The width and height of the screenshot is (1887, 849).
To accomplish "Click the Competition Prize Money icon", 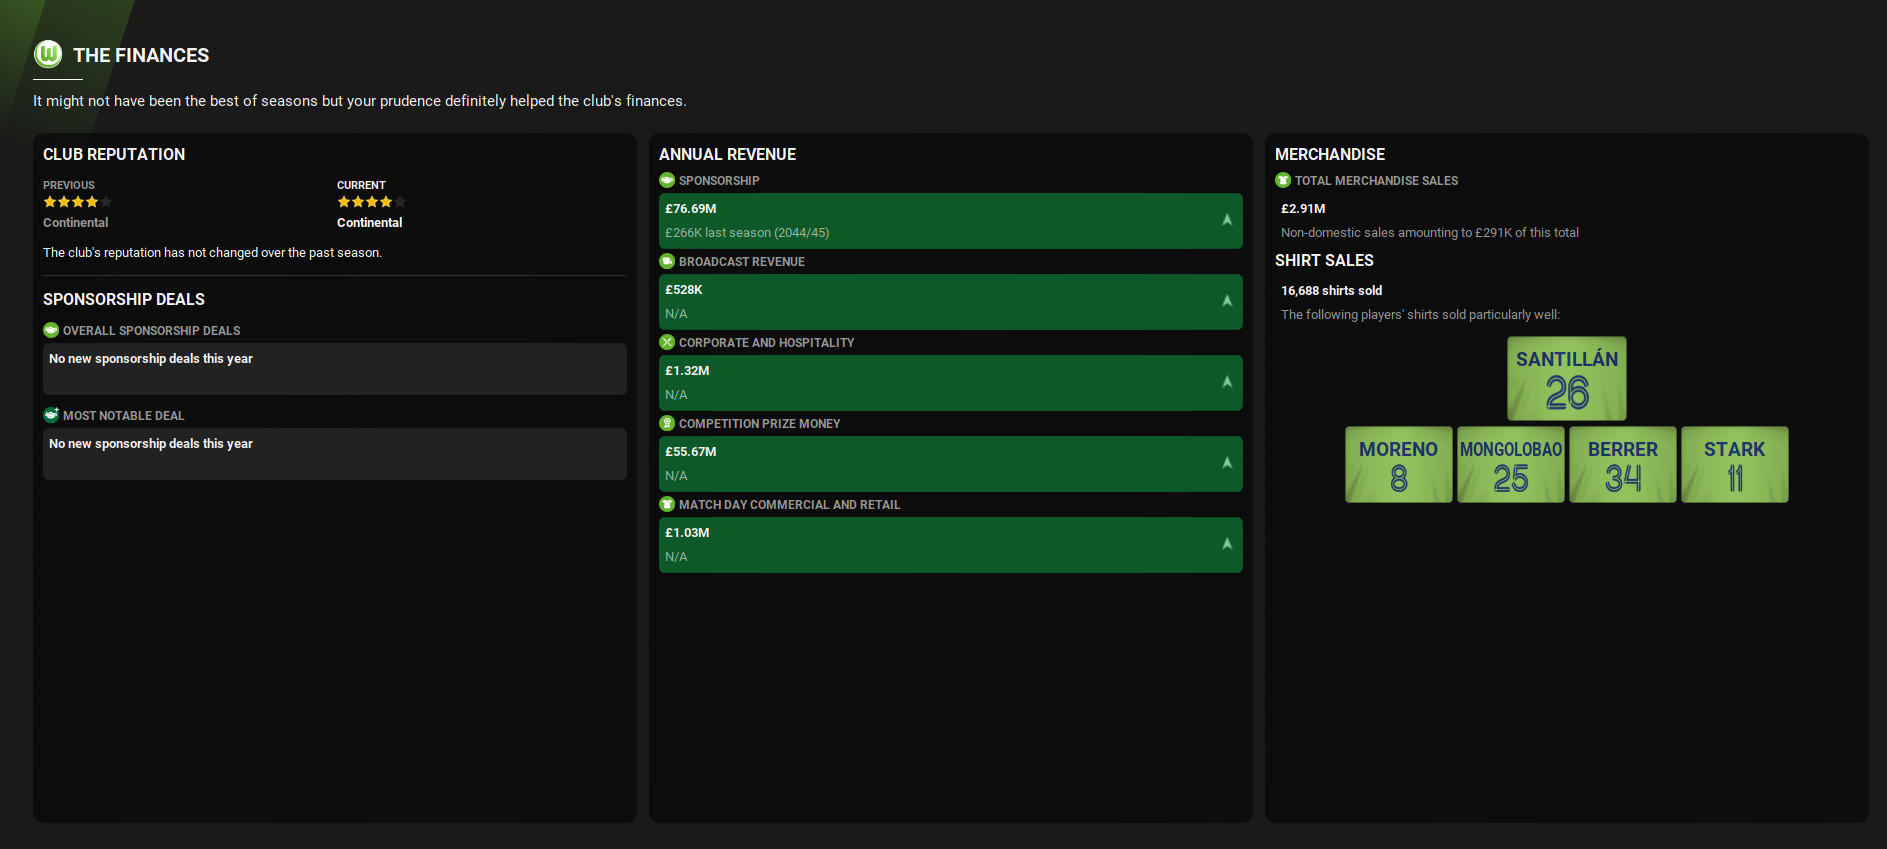I will coord(667,423).
